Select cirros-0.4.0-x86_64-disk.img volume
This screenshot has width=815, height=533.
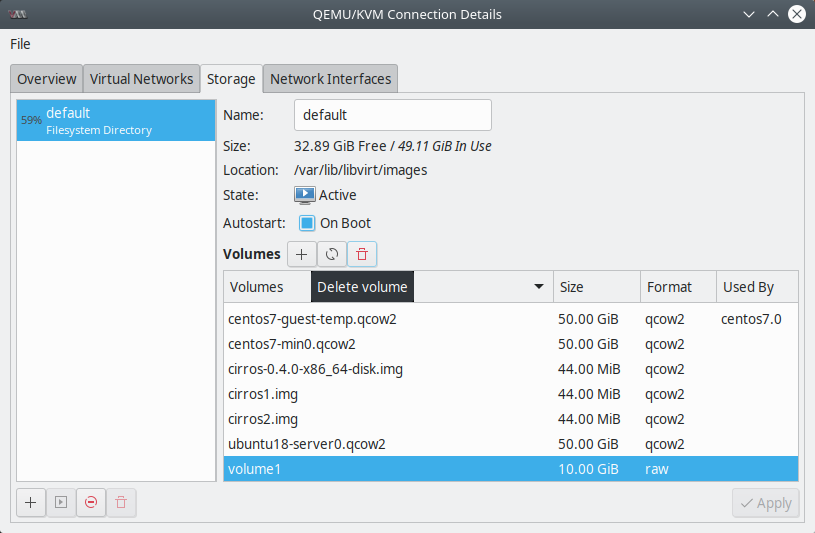(x=511, y=369)
